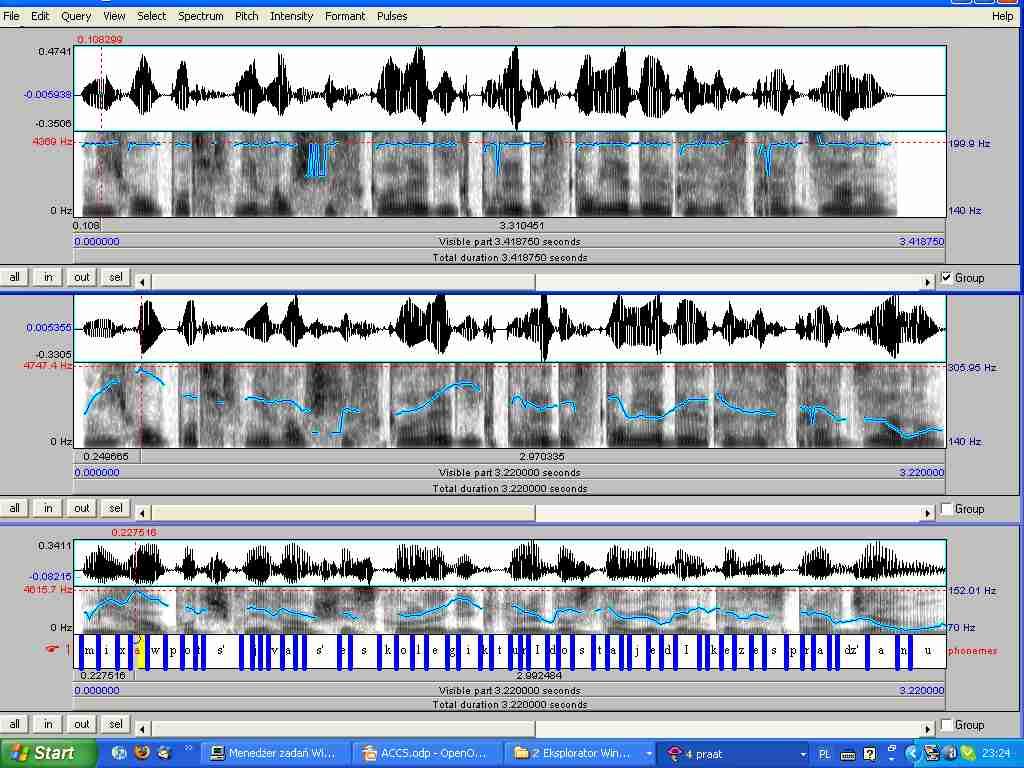Click right scroll arrow in the 3.418750-second editor
The width and height of the screenshot is (1024, 768).
pyautogui.click(x=927, y=281)
